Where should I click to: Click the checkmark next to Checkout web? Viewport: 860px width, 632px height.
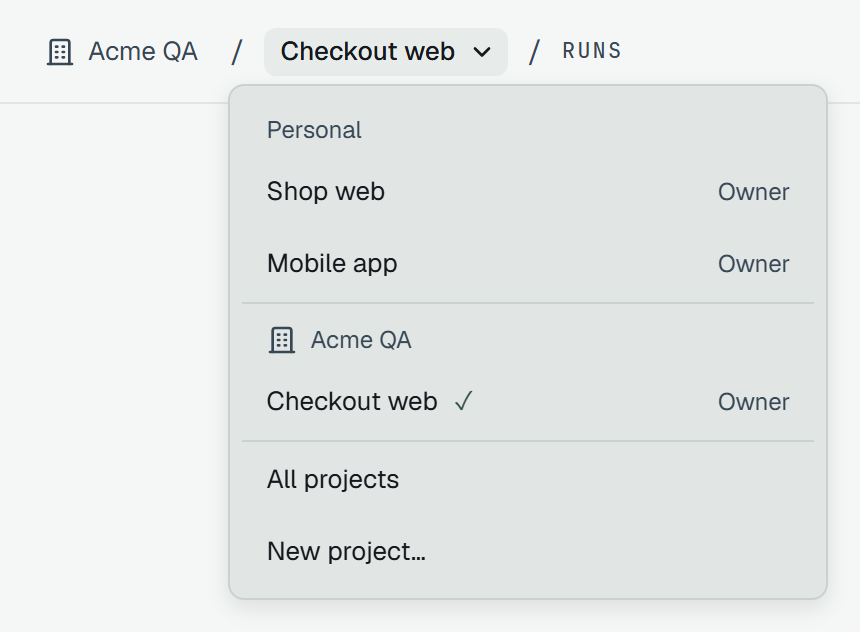pos(463,402)
